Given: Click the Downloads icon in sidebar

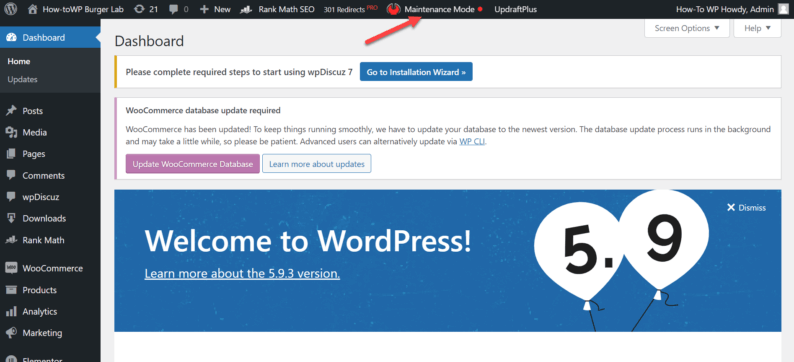Looking at the screenshot, I should click(11, 219).
